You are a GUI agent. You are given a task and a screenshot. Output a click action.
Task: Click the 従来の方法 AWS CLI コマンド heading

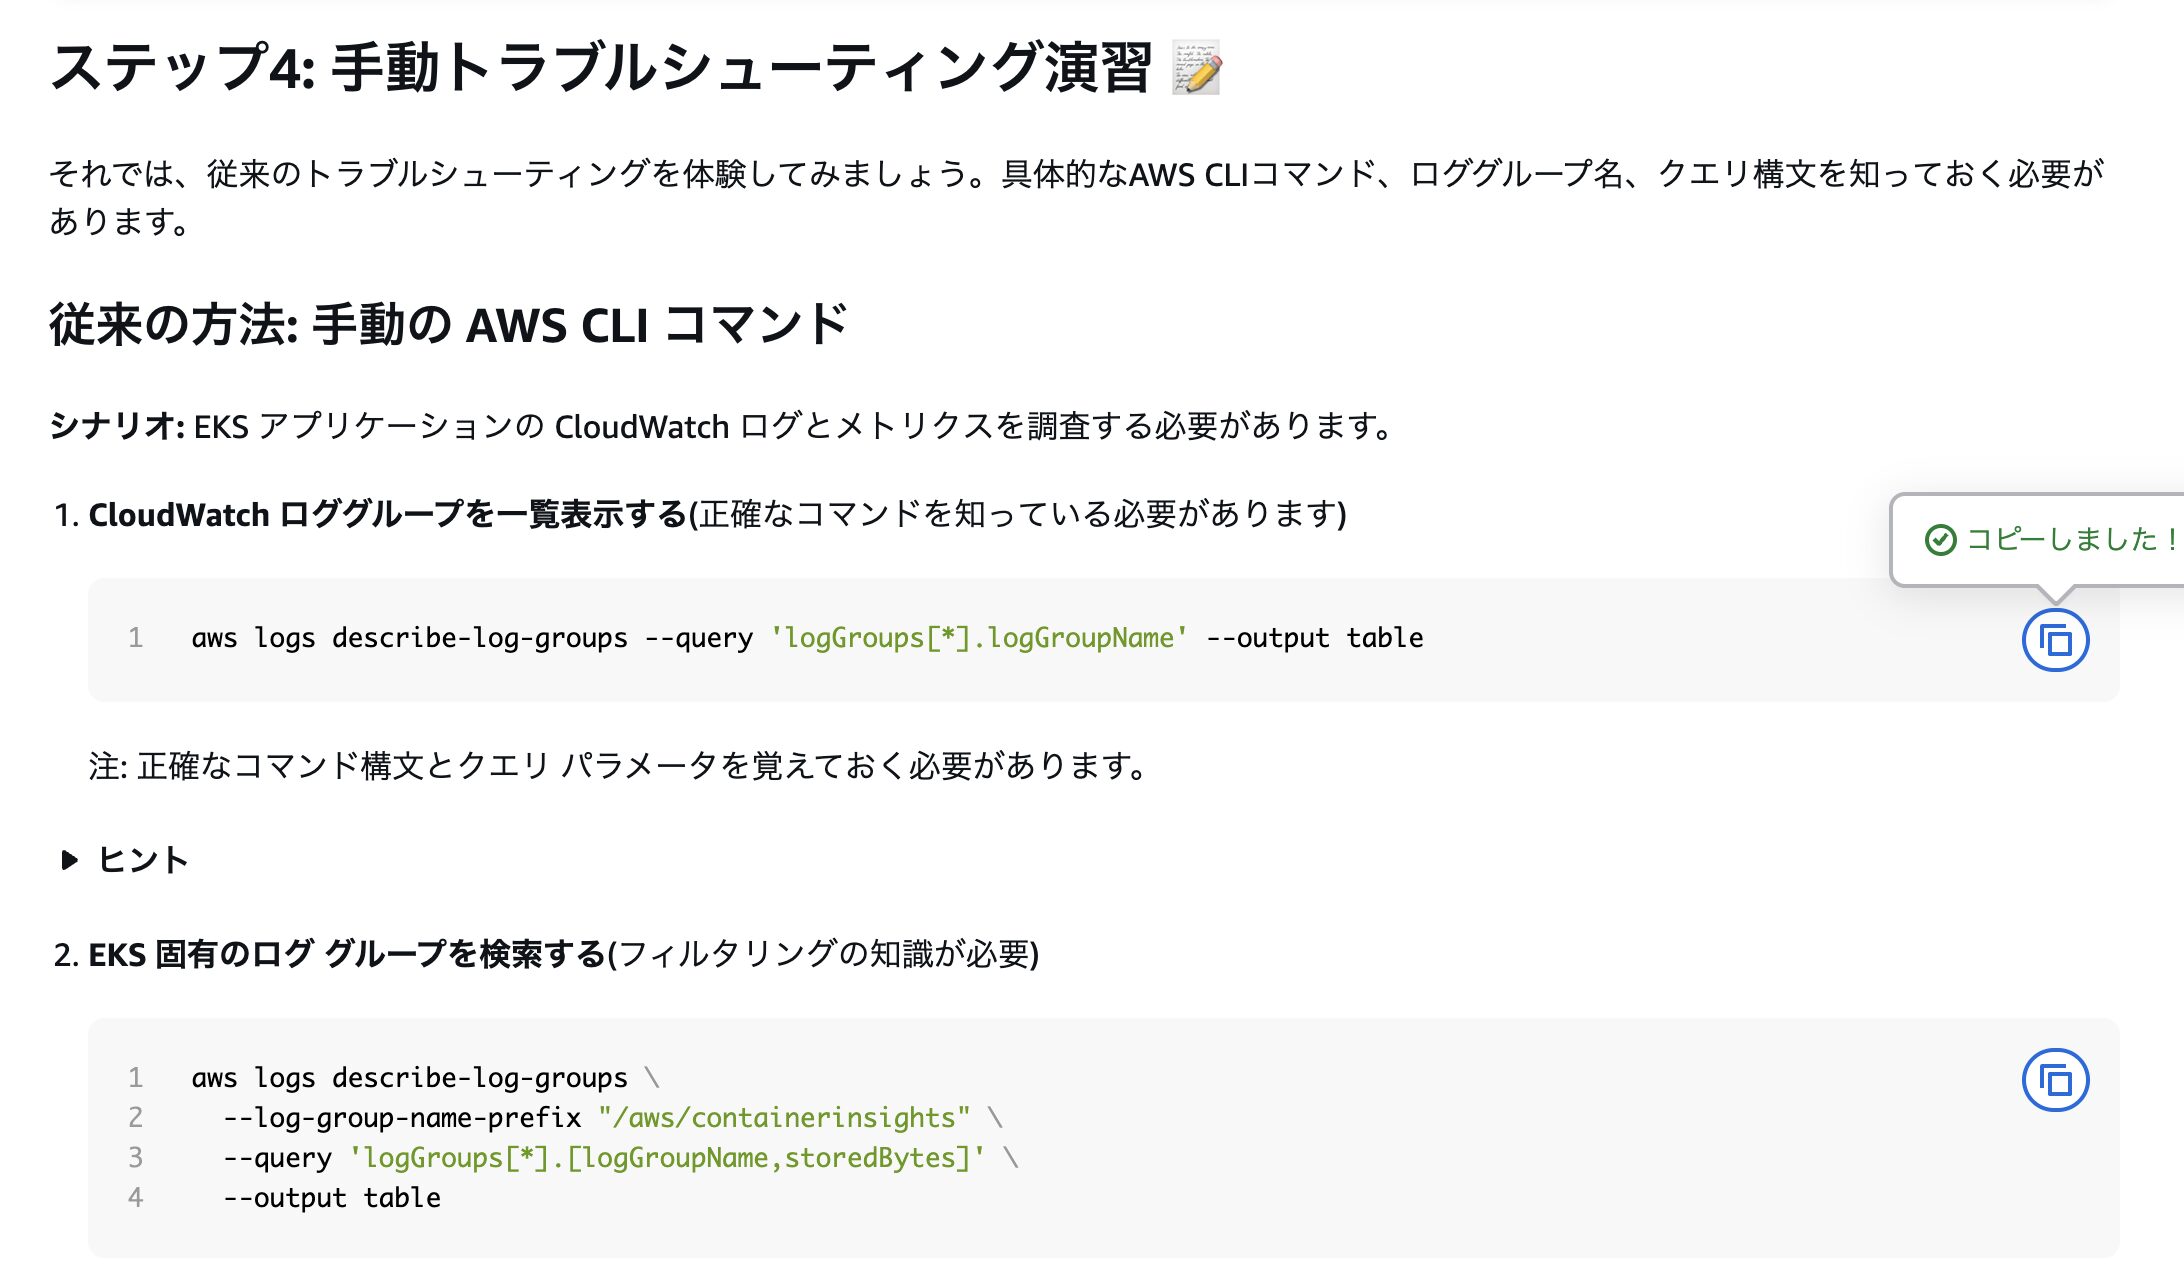point(448,325)
